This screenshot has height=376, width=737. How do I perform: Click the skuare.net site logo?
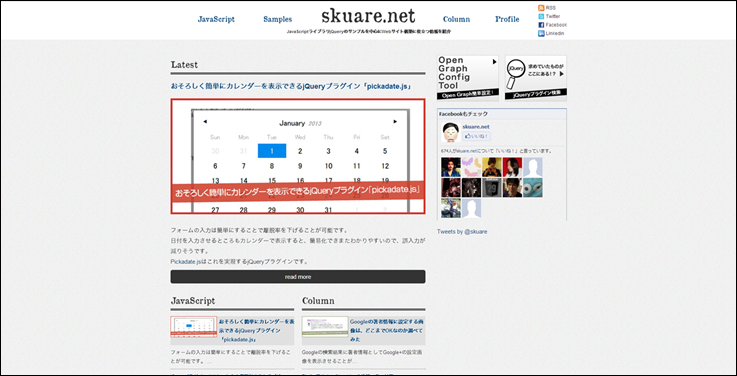click(x=368, y=16)
